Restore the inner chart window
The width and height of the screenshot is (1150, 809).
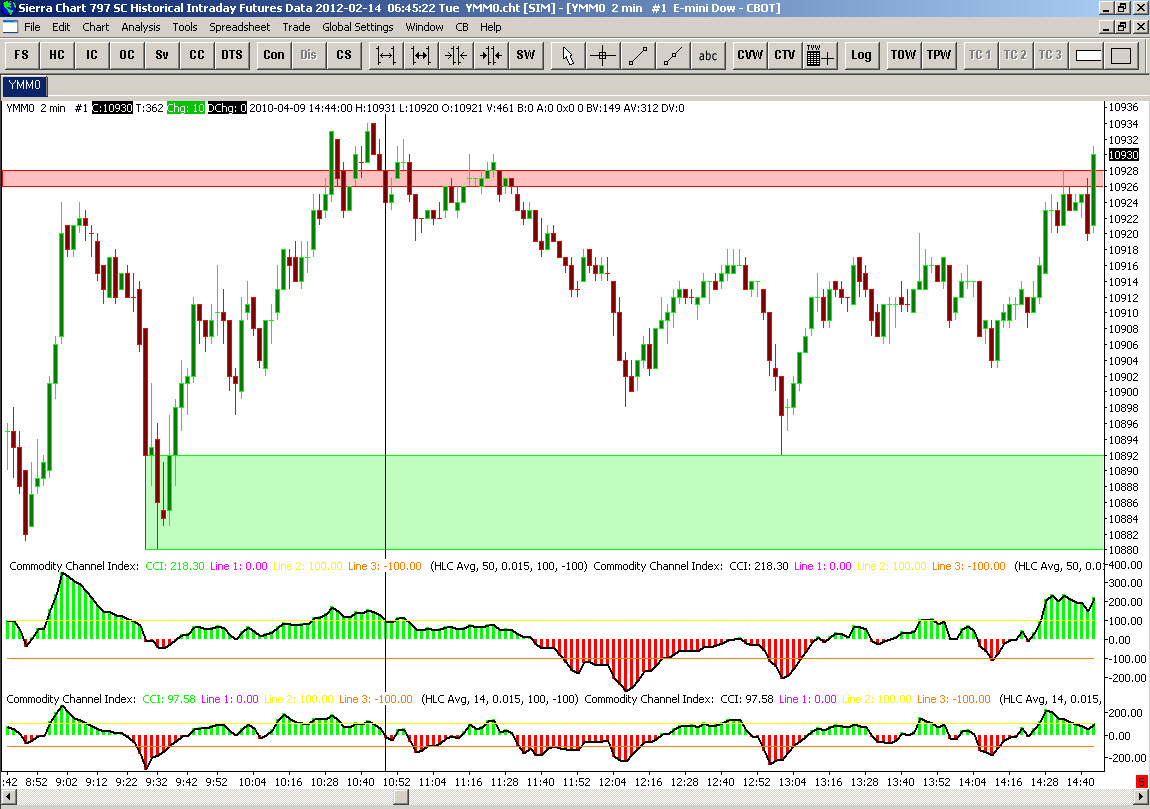pyautogui.click(x=1122, y=27)
